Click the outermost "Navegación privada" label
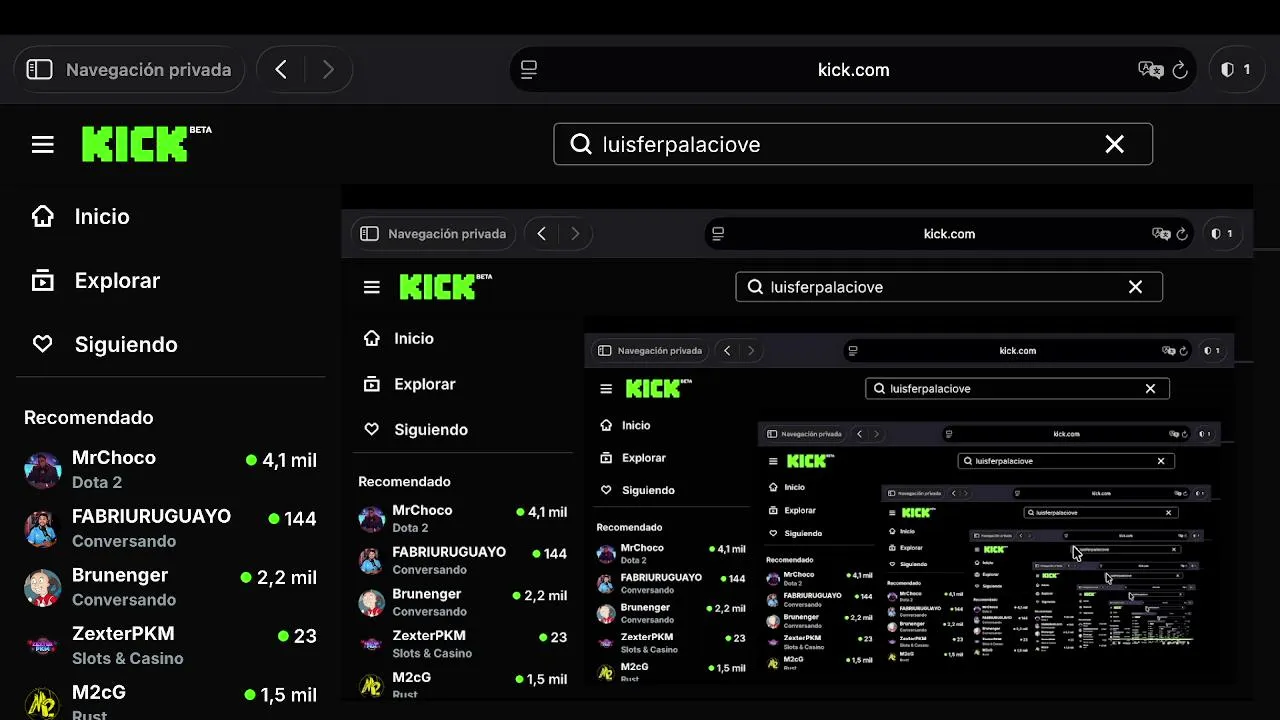Image resolution: width=1280 pixels, height=720 pixels. [x=148, y=70]
